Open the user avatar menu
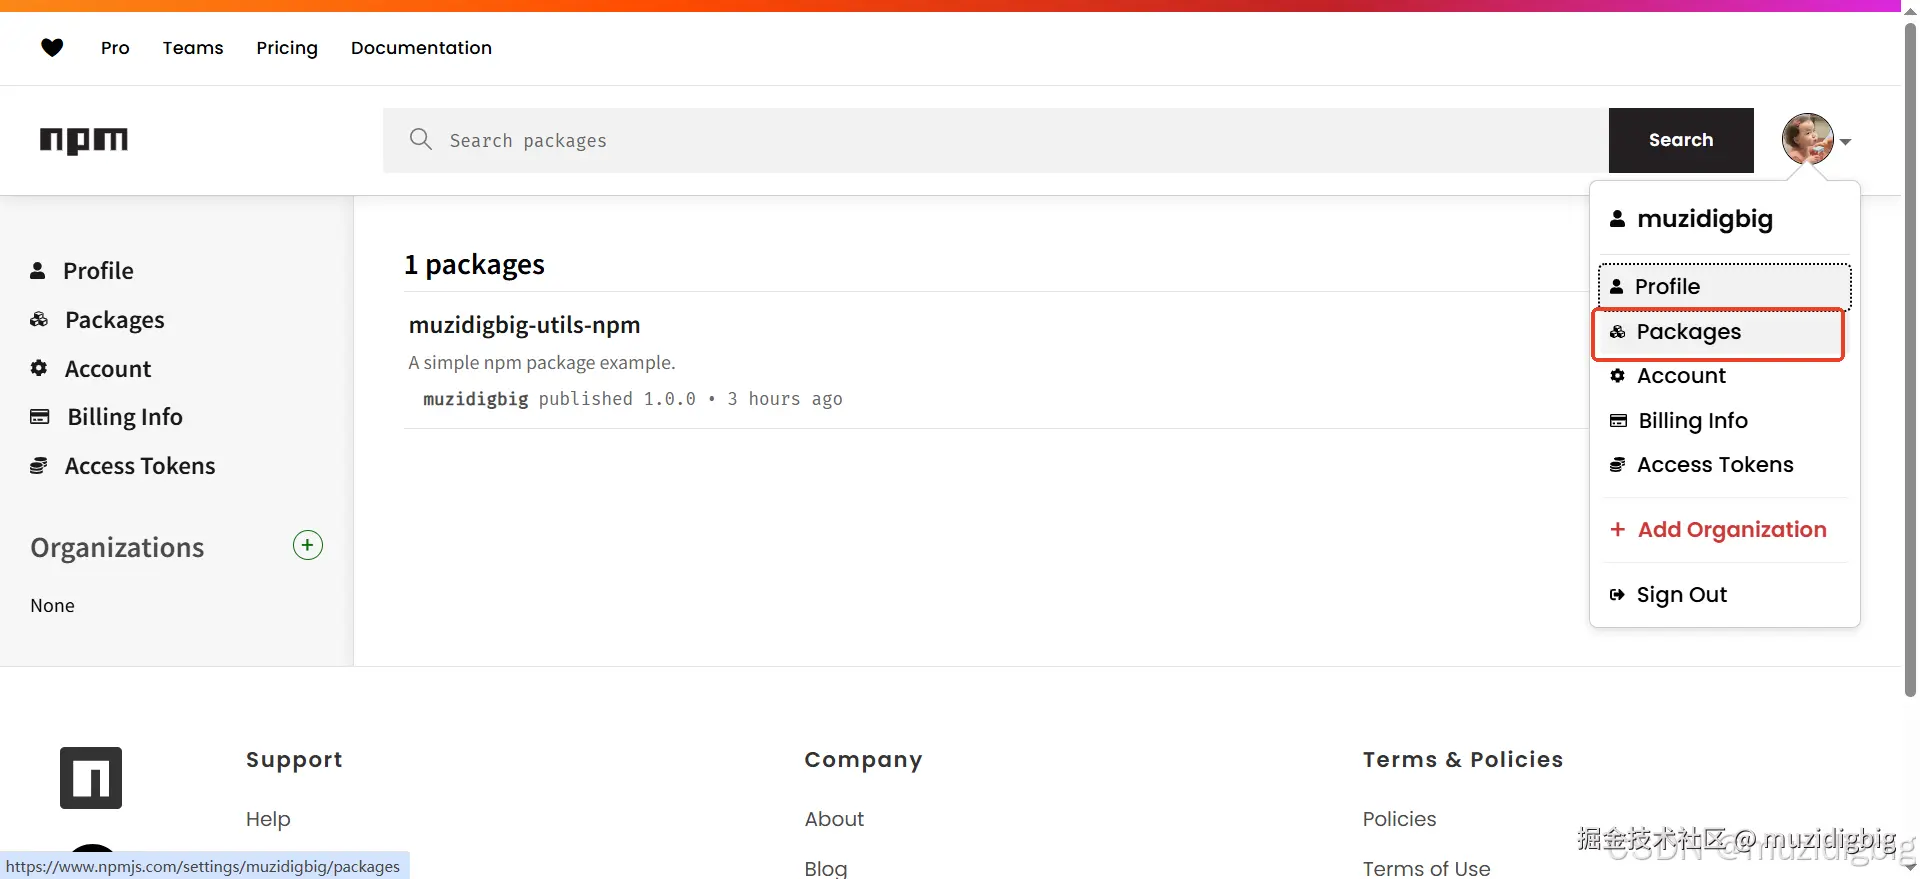The height and width of the screenshot is (879, 1920). 1807,139
